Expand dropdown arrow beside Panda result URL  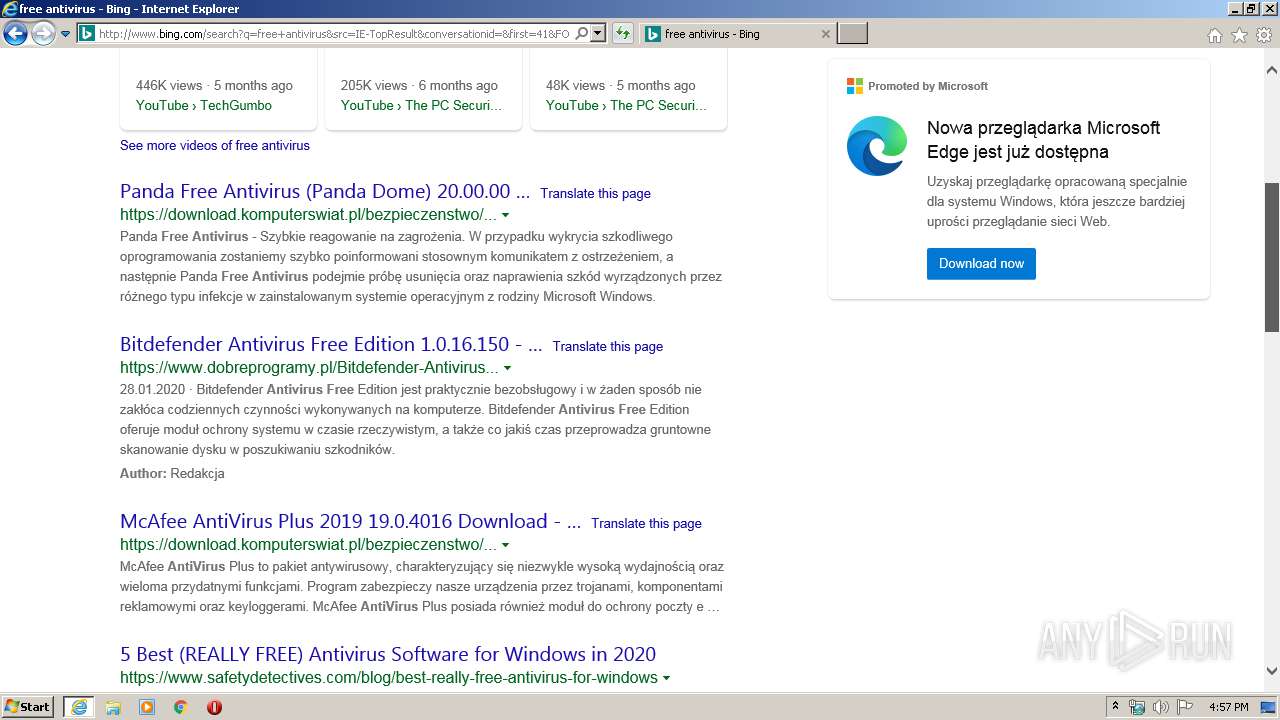click(x=505, y=215)
